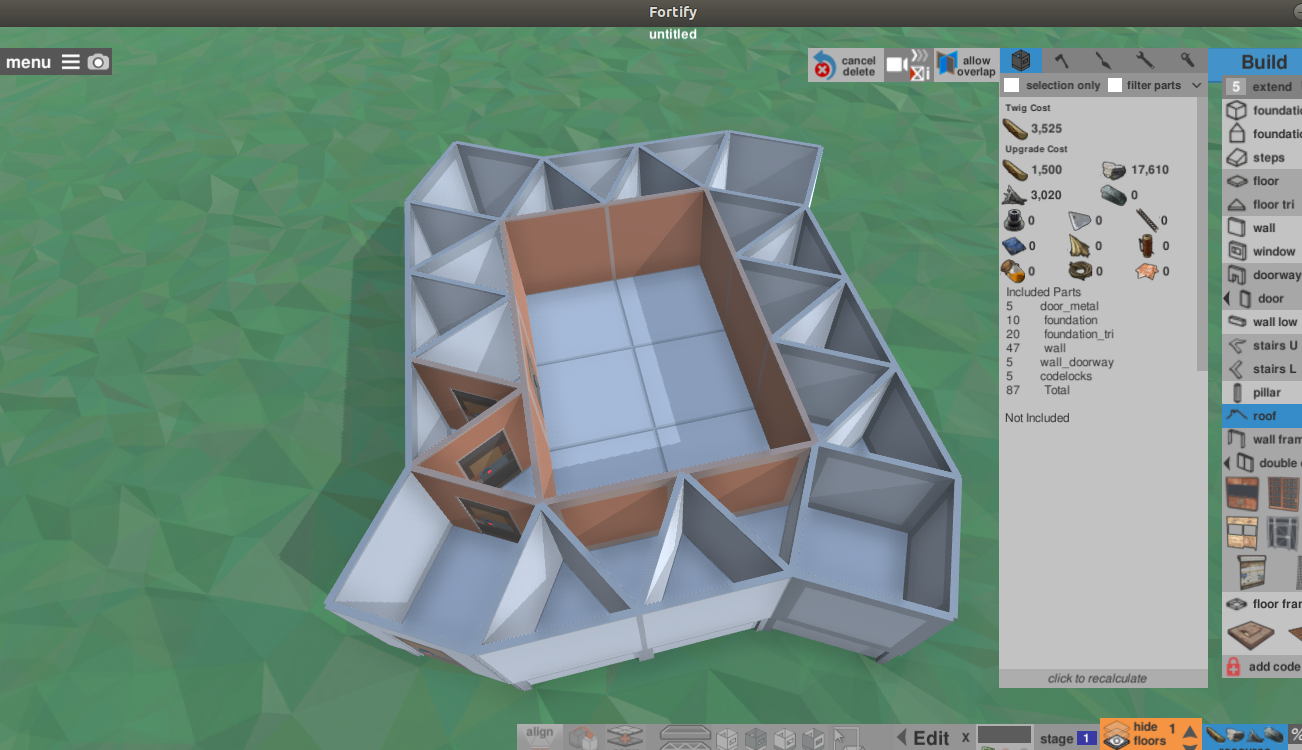Screen dimensions: 1302x750
Task: Toggle the camera info icon
Action: coord(908,66)
